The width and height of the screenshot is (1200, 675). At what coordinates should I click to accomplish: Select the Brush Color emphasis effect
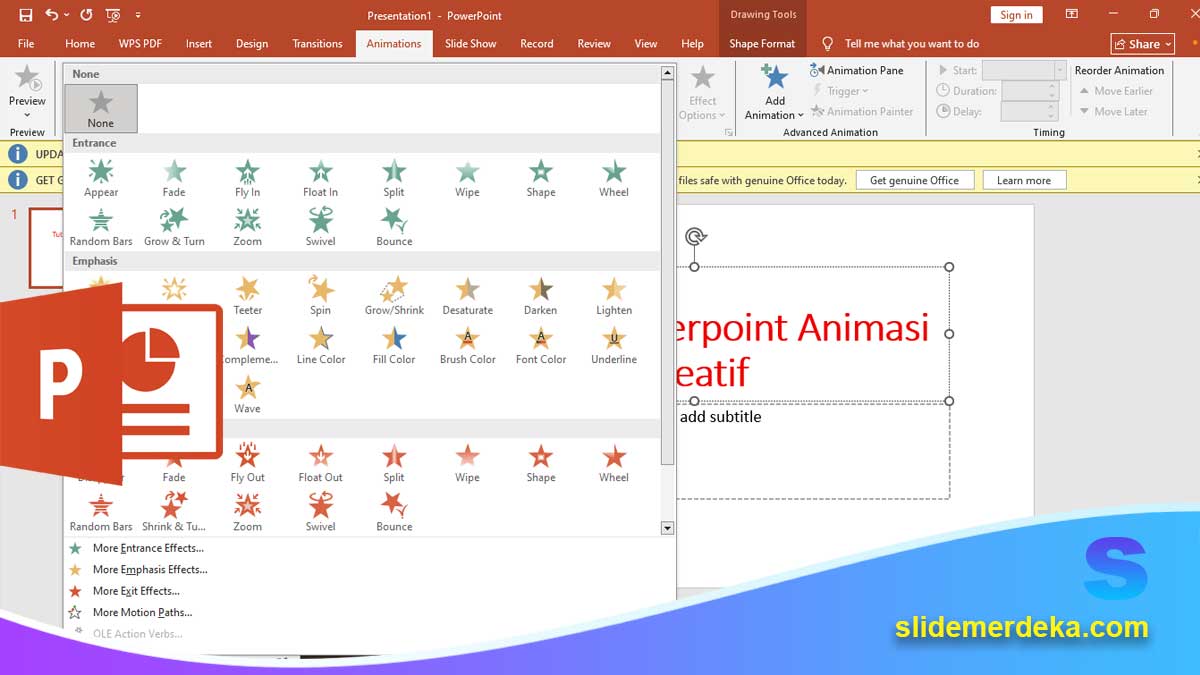coord(467,345)
